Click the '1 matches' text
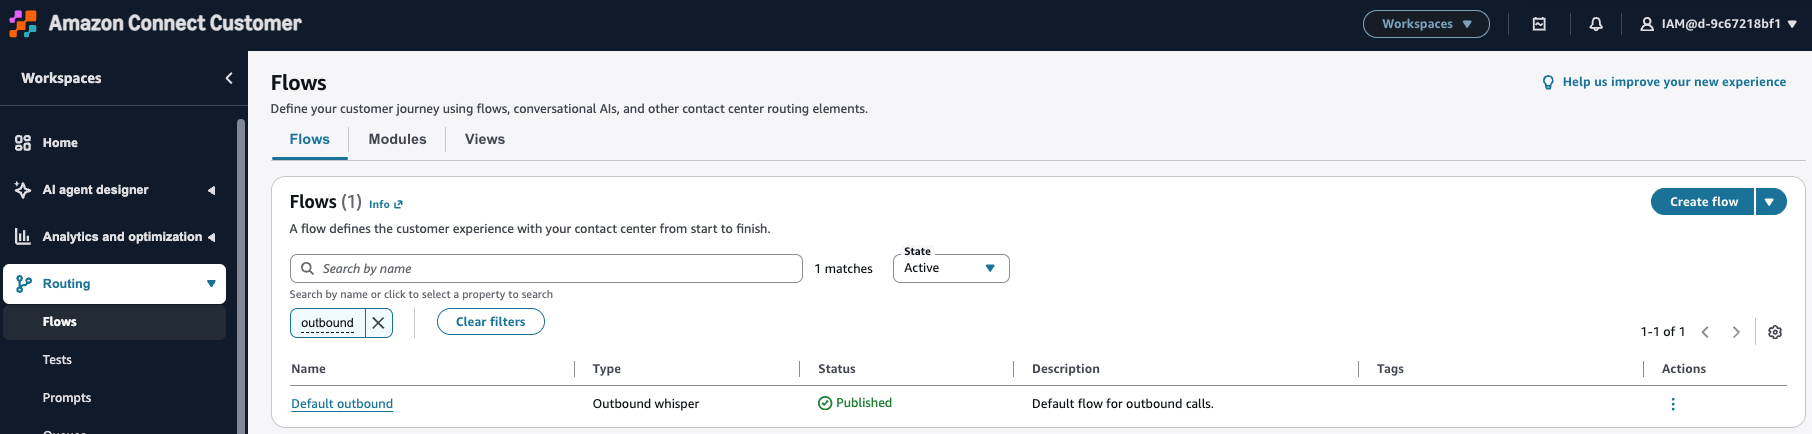This screenshot has height=434, width=1812. [x=843, y=269]
